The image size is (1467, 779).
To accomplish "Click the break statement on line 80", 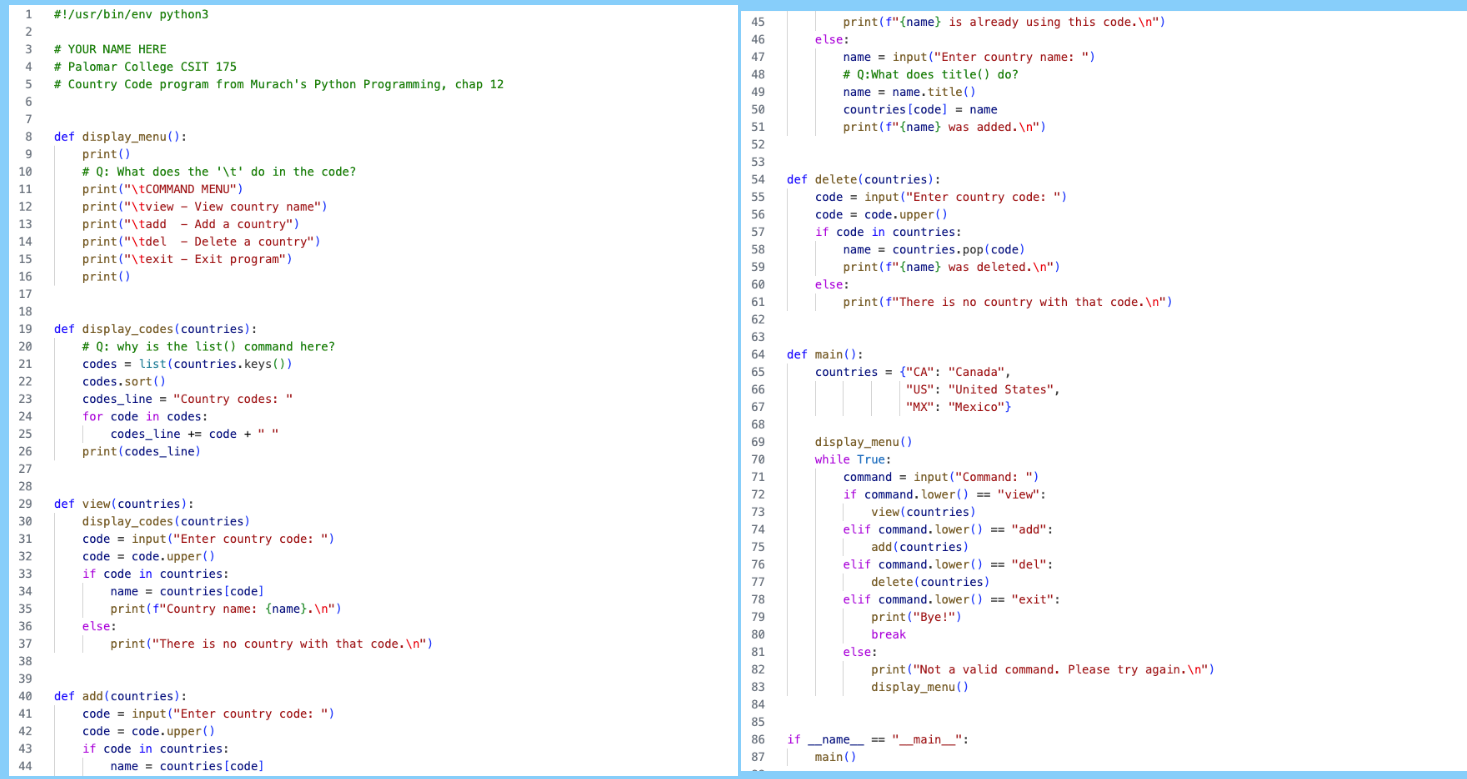I will 888,634.
